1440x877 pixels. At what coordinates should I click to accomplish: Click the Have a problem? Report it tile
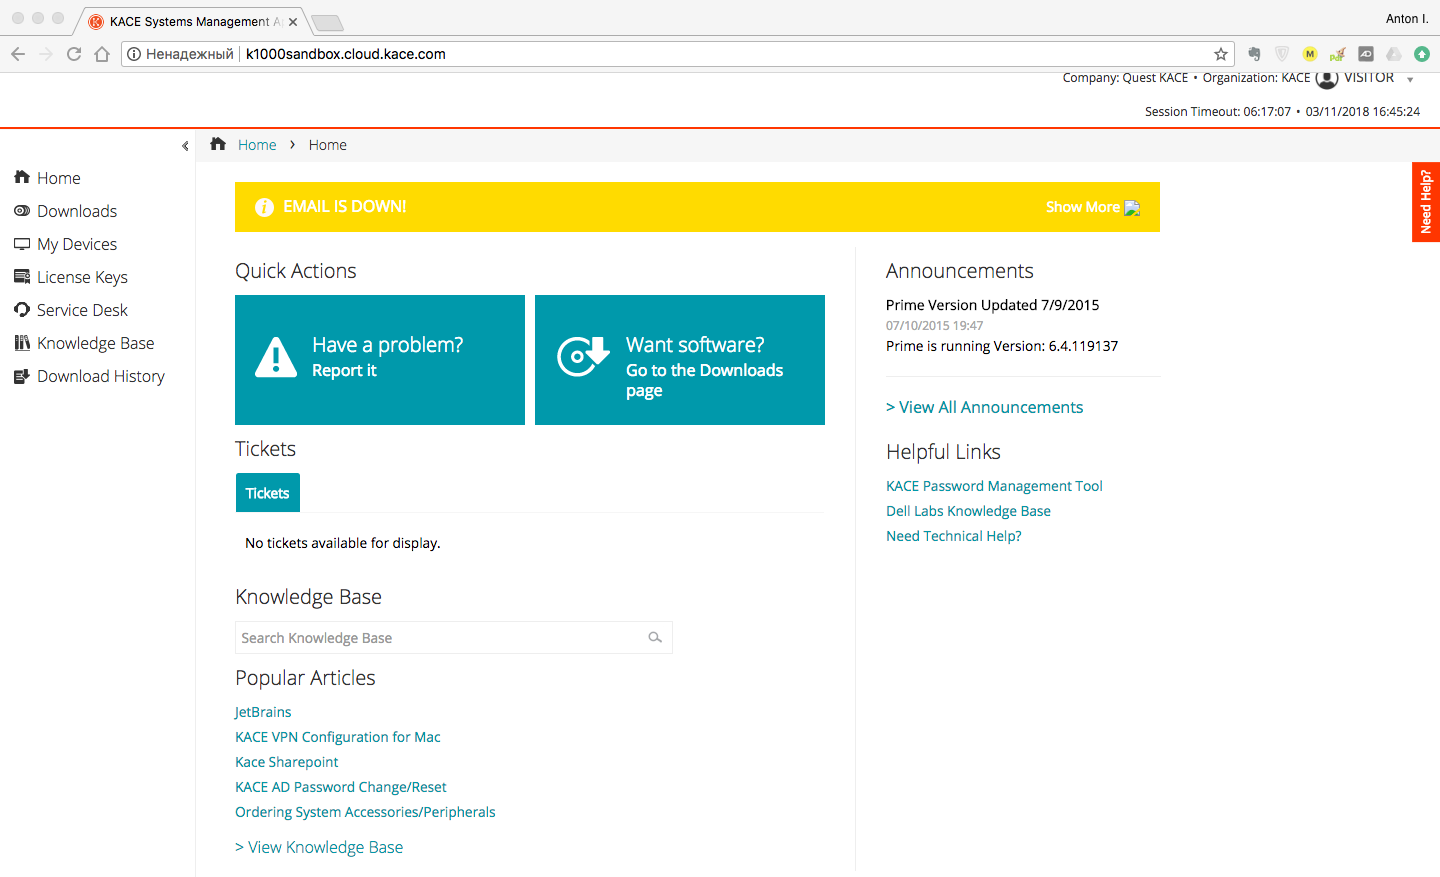coord(380,360)
